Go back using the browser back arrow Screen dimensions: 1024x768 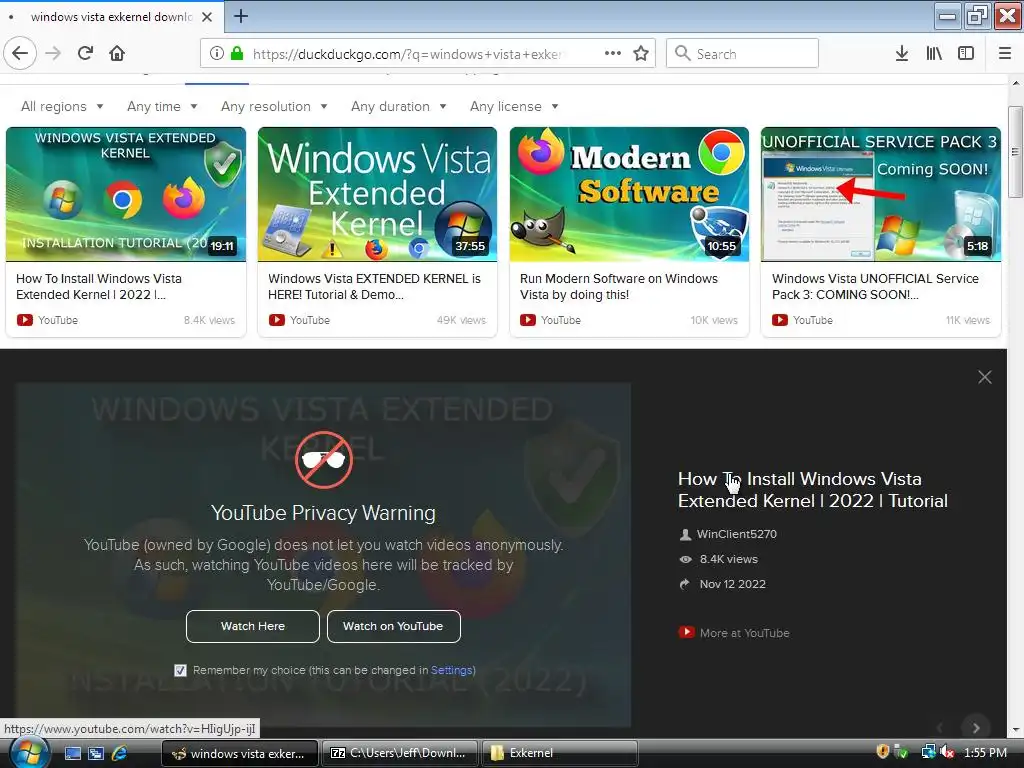point(20,53)
